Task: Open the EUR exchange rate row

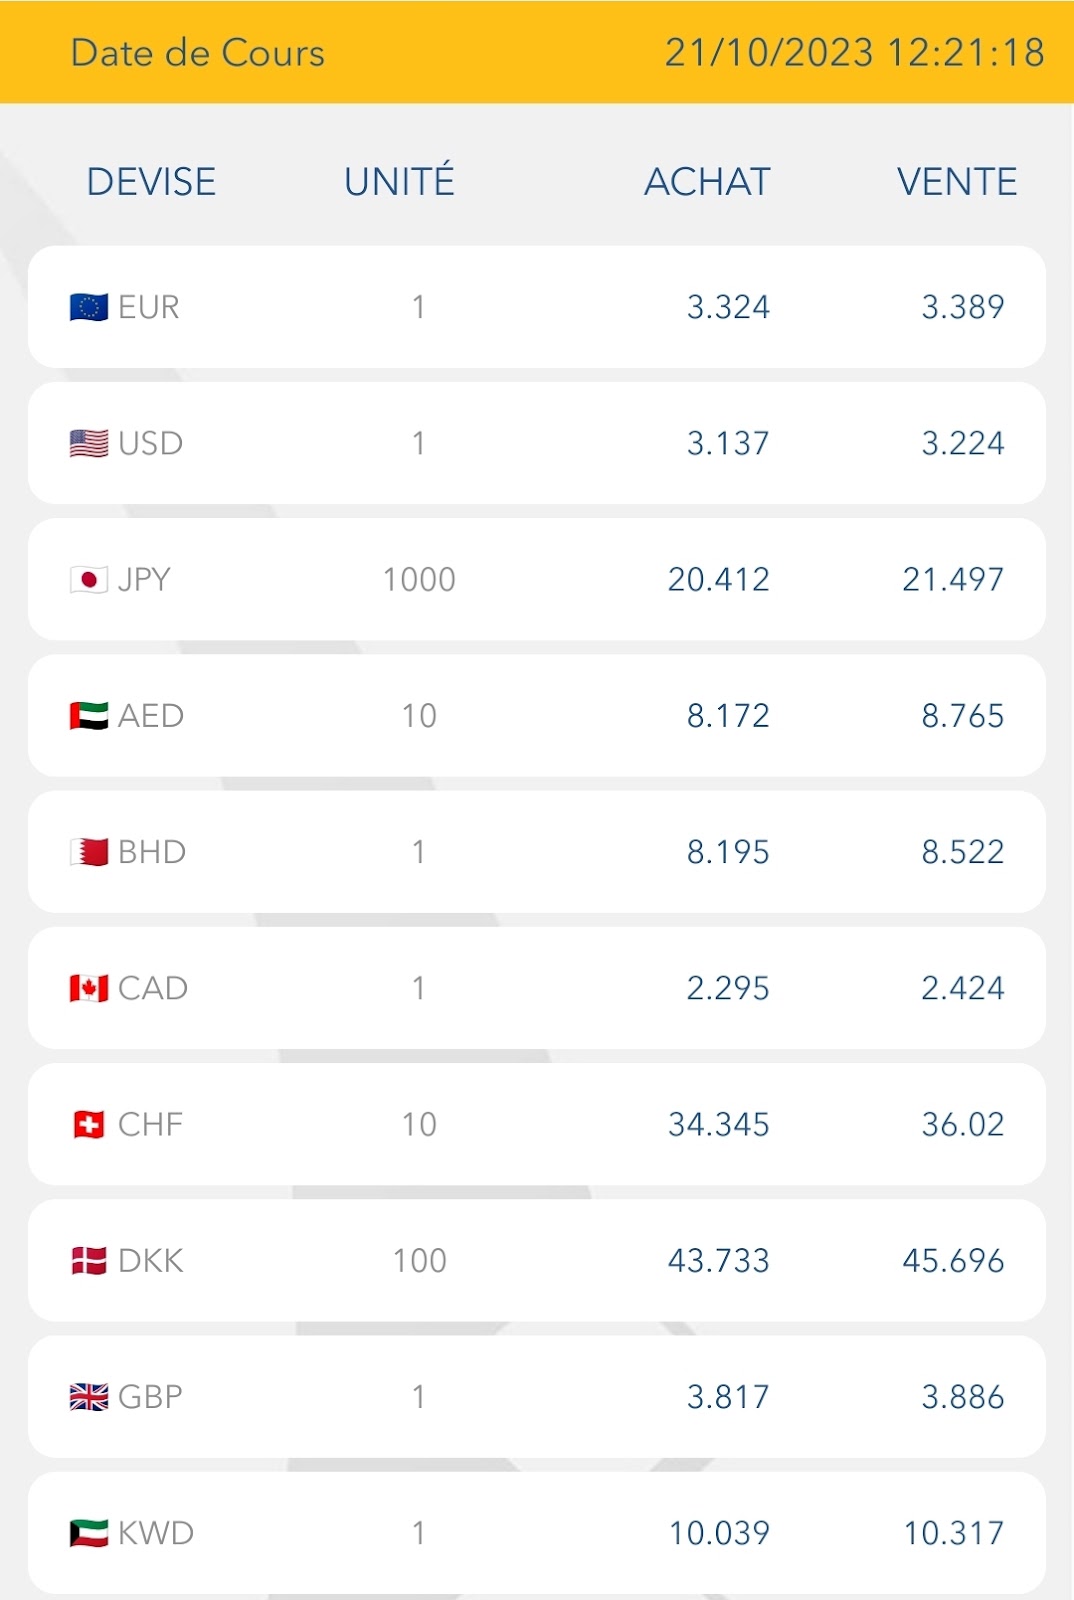Action: [x=537, y=307]
